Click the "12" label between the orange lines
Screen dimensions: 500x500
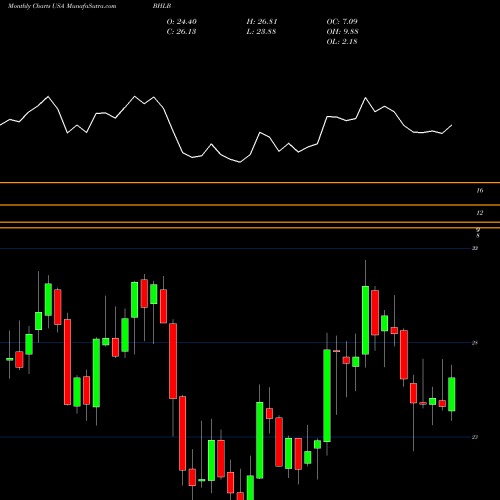[480, 213]
